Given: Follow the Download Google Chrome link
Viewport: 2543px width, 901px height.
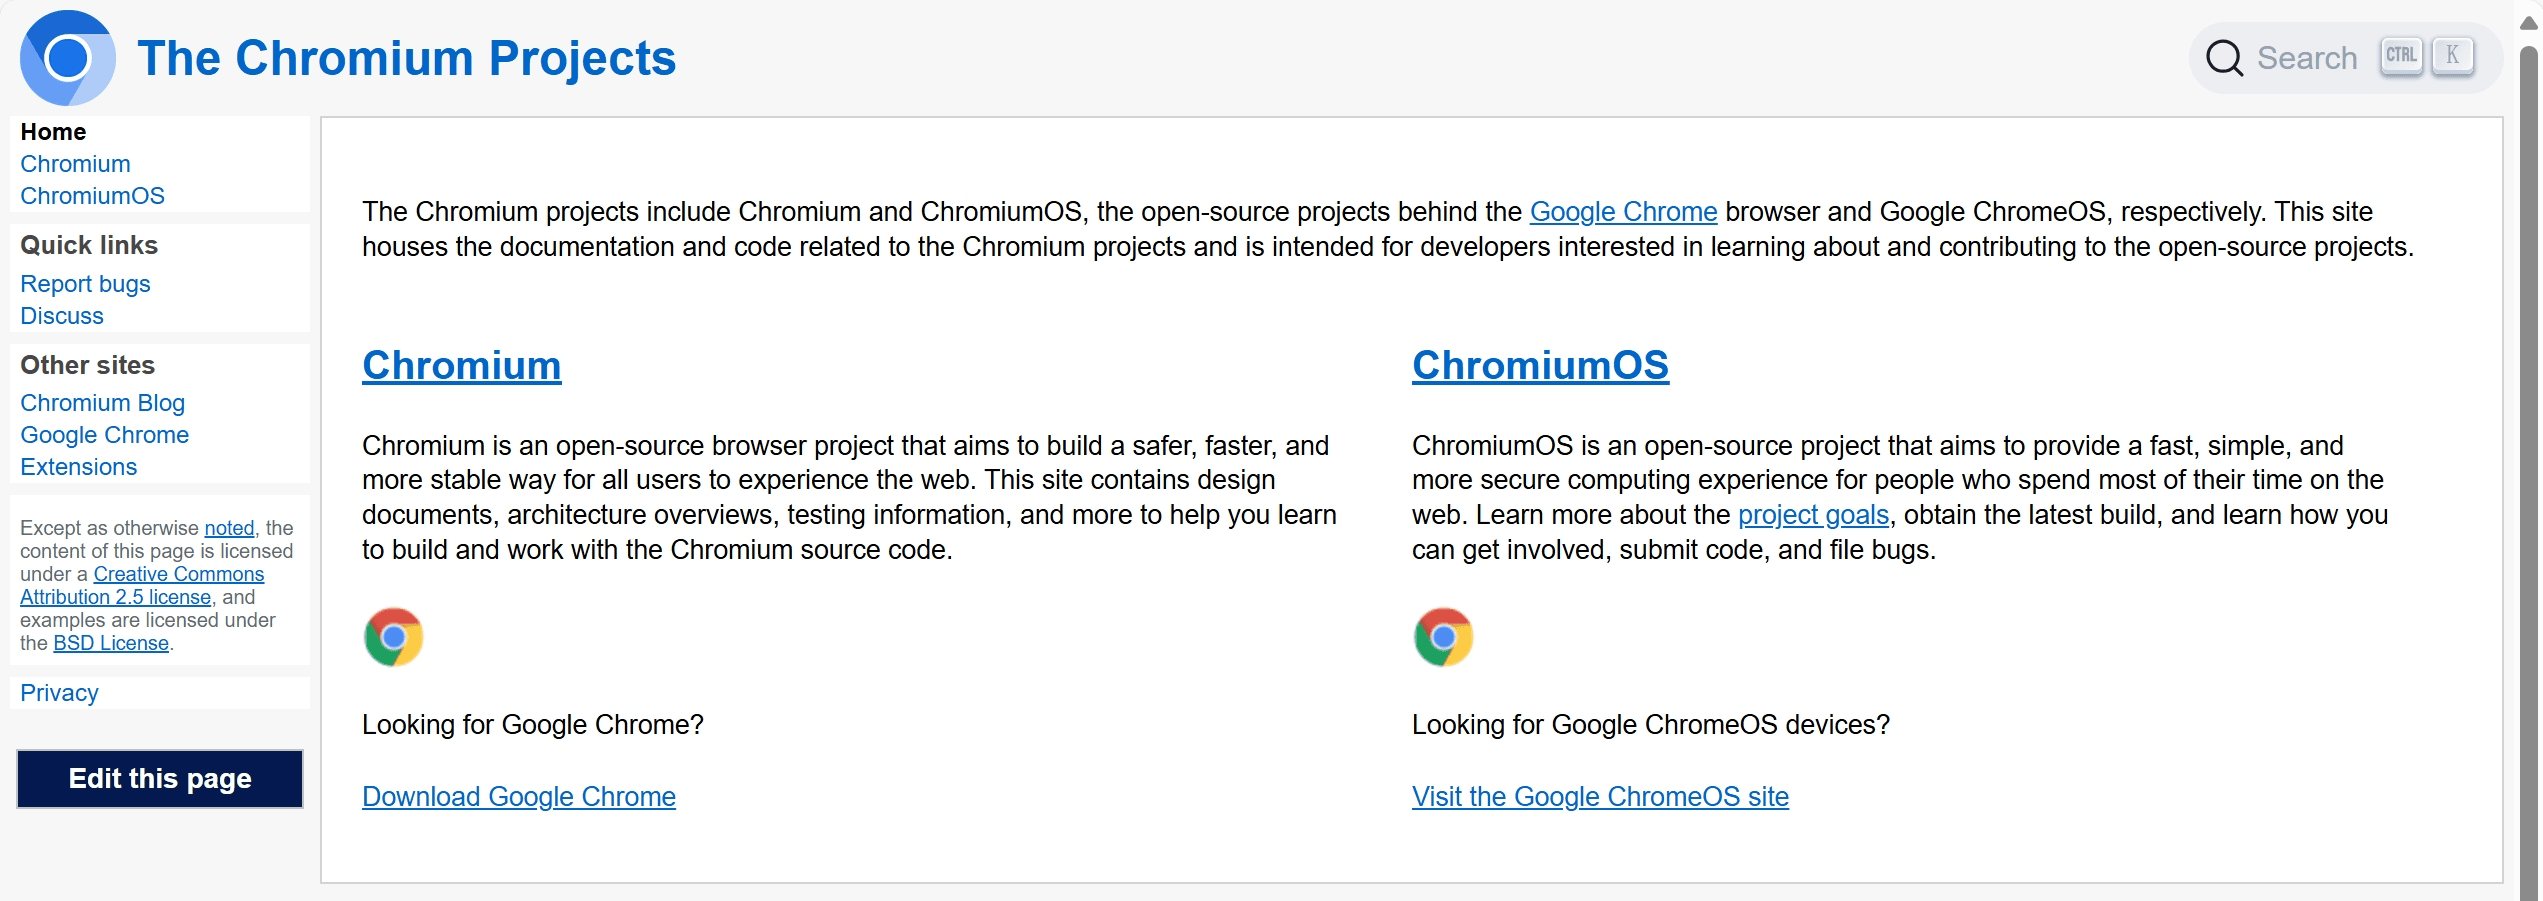Looking at the screenshot, I should pos(519,797).
